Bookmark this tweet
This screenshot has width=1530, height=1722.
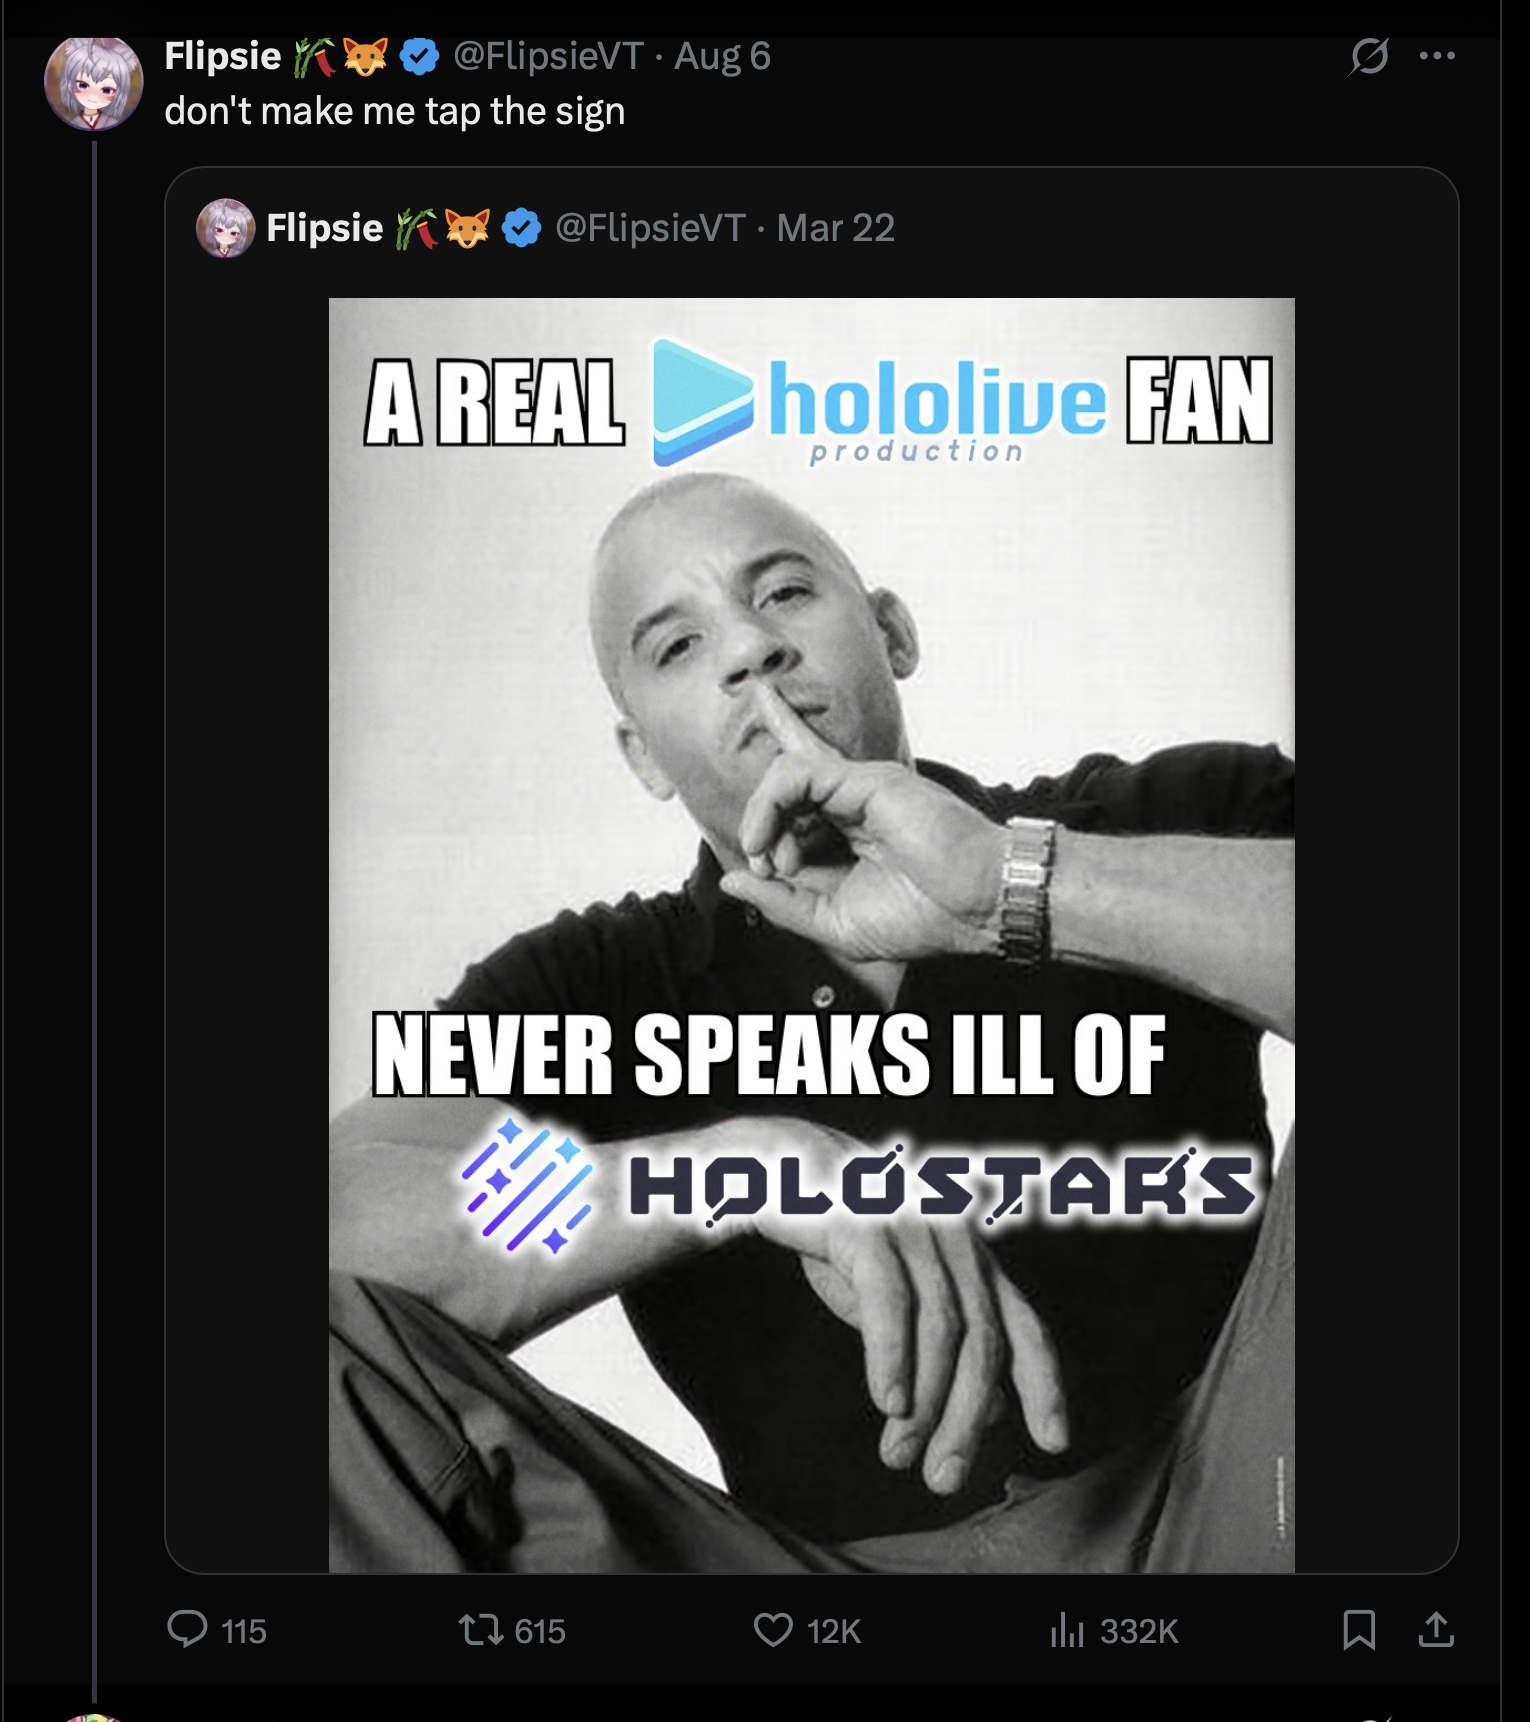(x=1359, y=1630)
